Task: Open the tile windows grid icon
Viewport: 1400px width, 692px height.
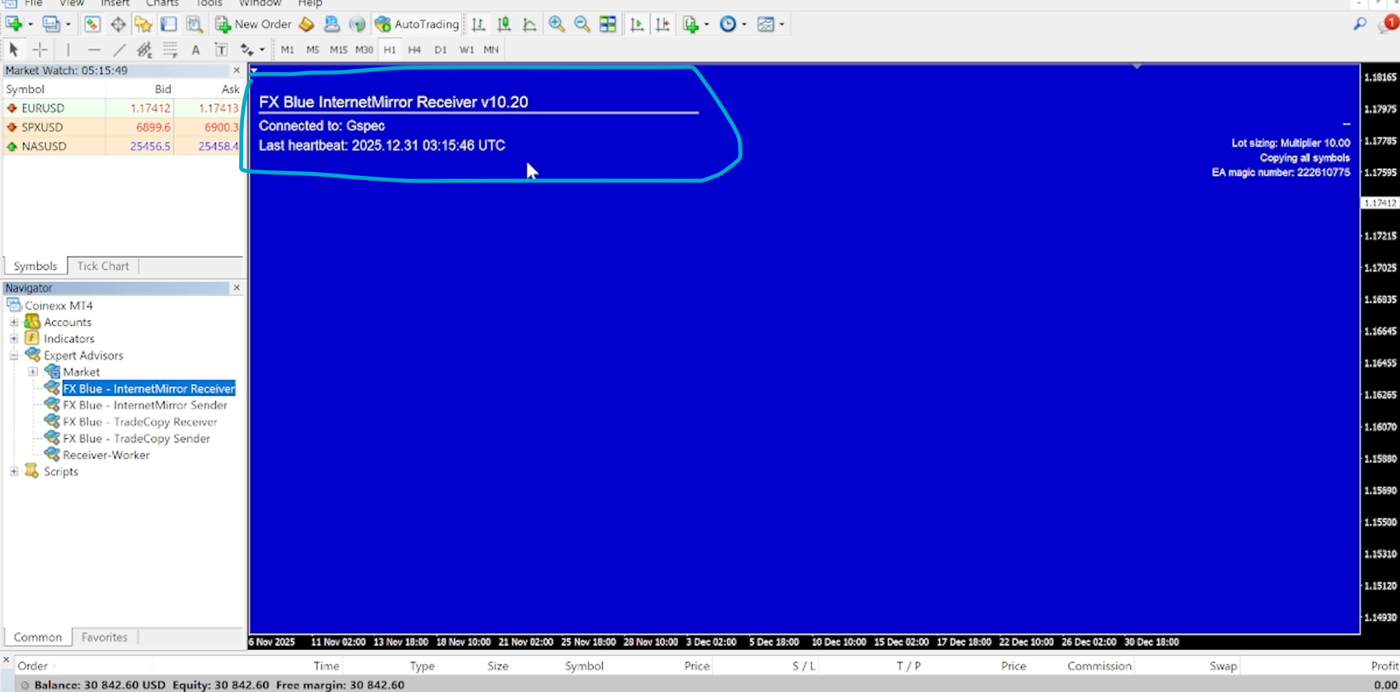Action: (607, 24)
